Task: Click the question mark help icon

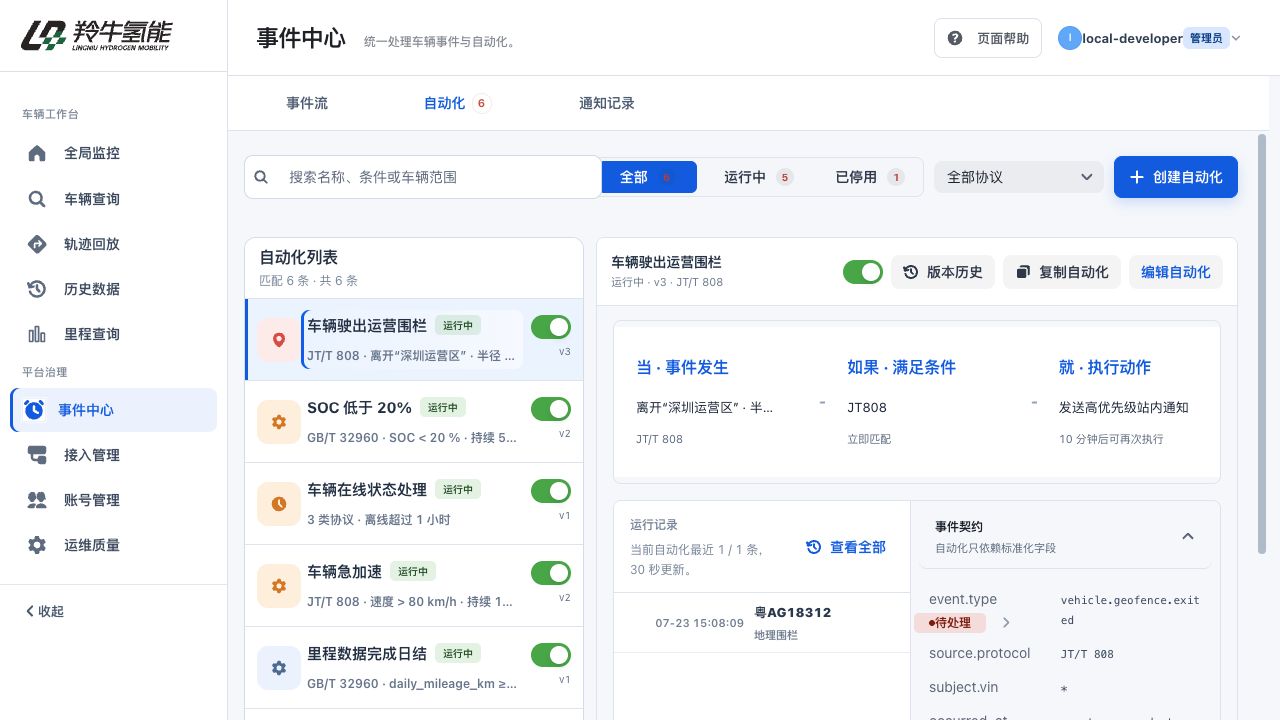Action: click(955, 38)
